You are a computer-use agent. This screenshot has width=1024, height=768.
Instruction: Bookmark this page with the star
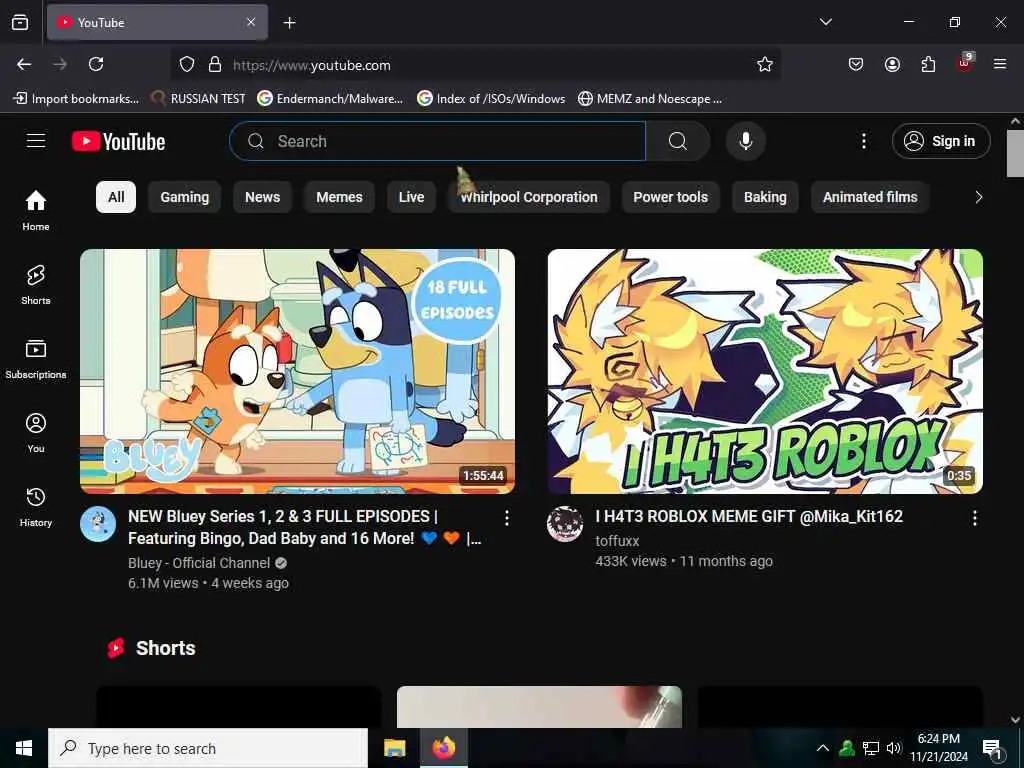pos(764,64)
